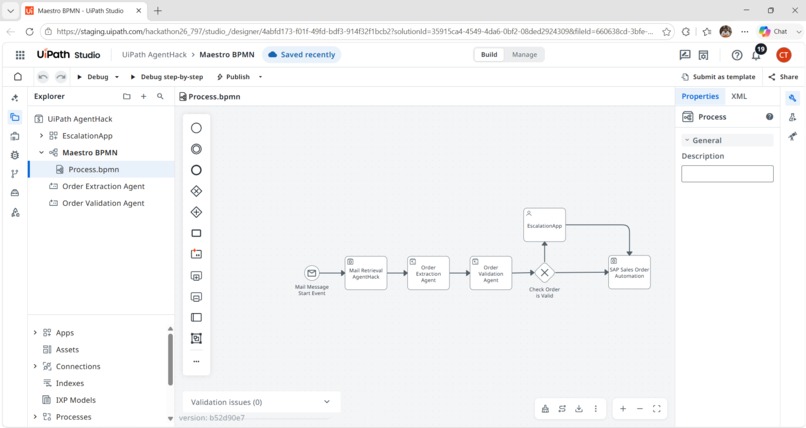Open the notifications bell
Viewport: 806px width, 428px height.
point(756,54)
